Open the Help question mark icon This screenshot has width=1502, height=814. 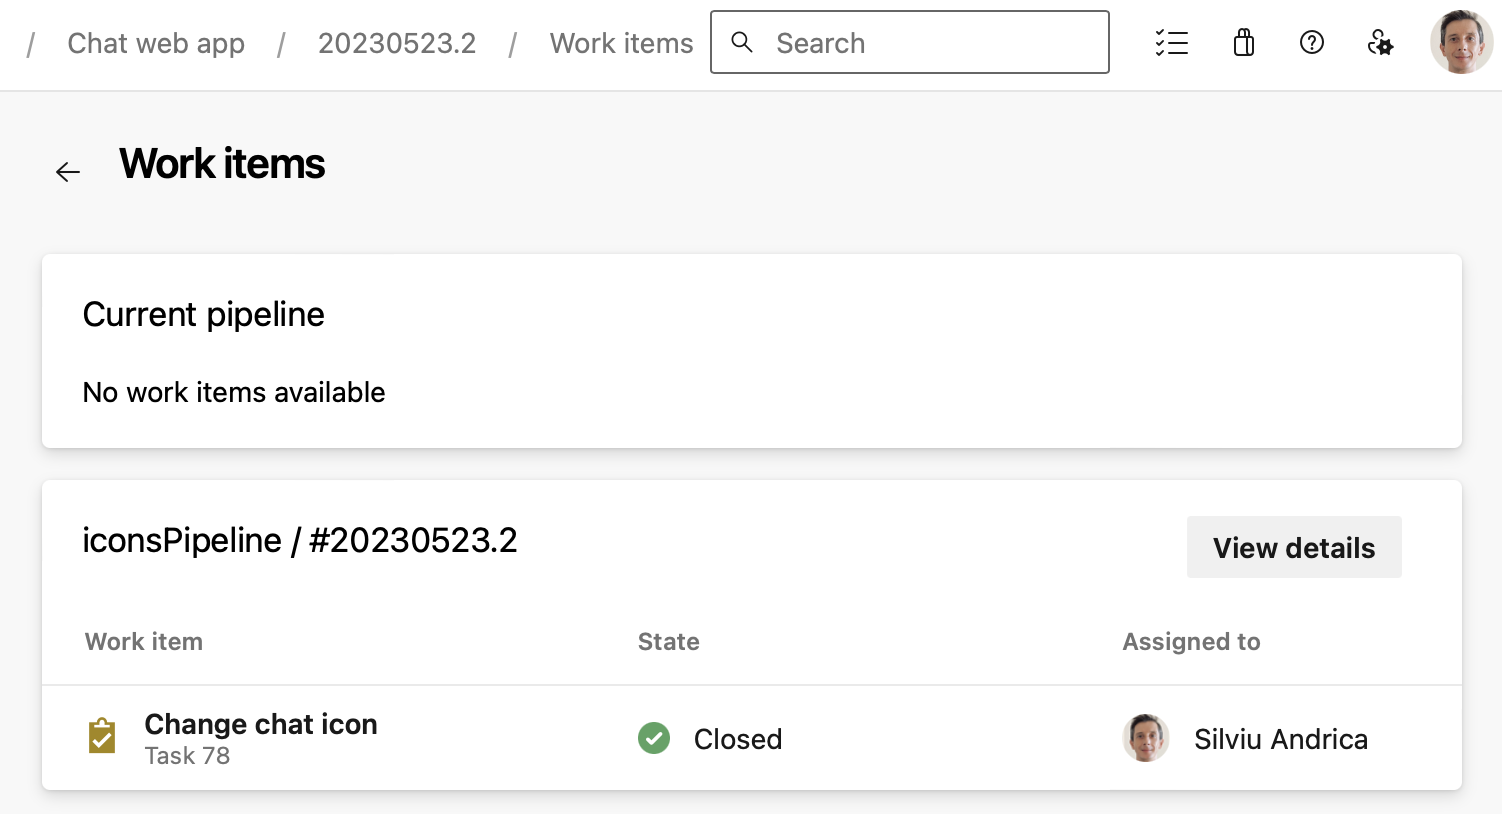[1312, 43]
